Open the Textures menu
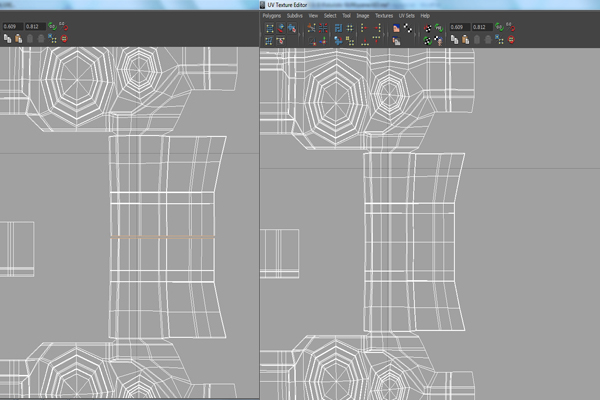 pos(384,16)
